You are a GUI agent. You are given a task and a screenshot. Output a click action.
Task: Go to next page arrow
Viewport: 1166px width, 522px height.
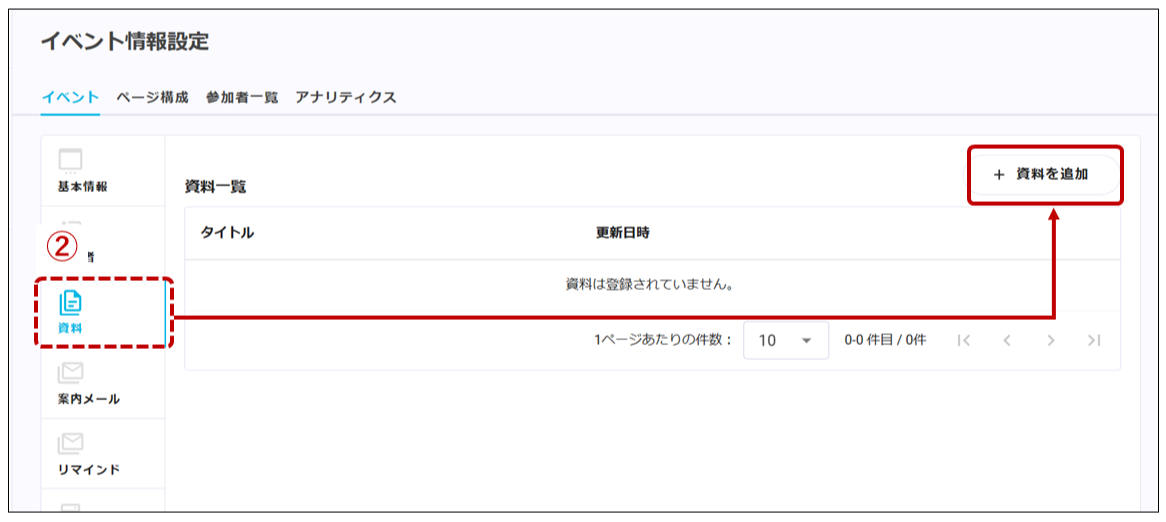[x=1051, y=341]
